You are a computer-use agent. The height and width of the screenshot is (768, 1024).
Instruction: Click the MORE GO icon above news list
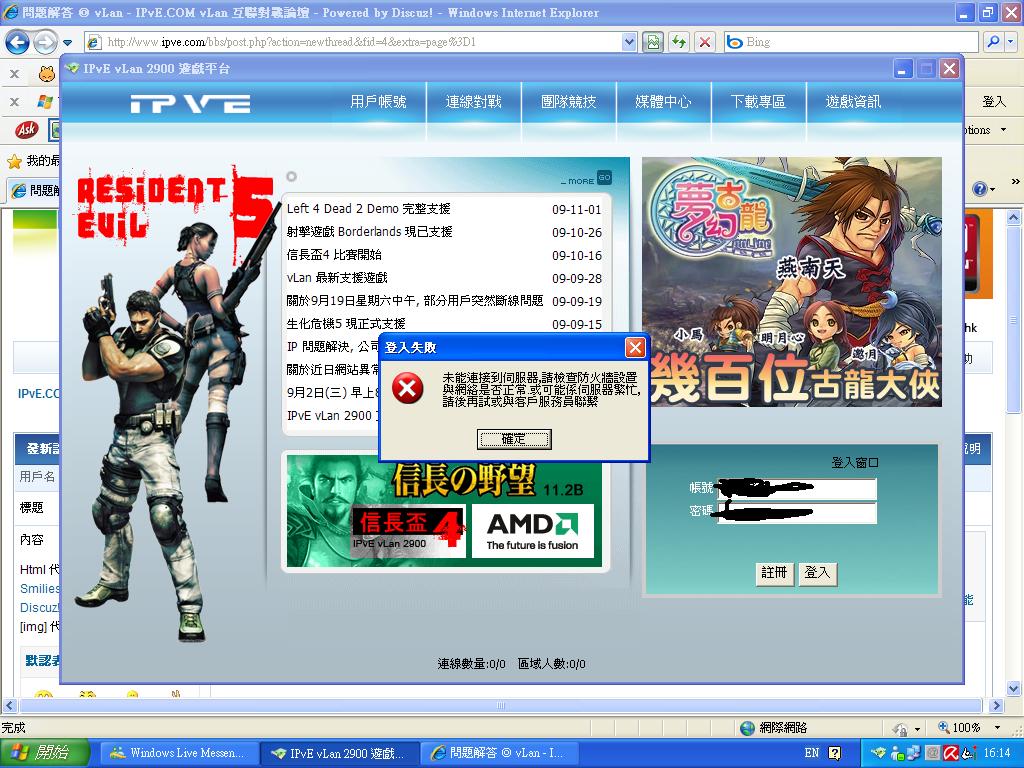[x=604, y=178]
